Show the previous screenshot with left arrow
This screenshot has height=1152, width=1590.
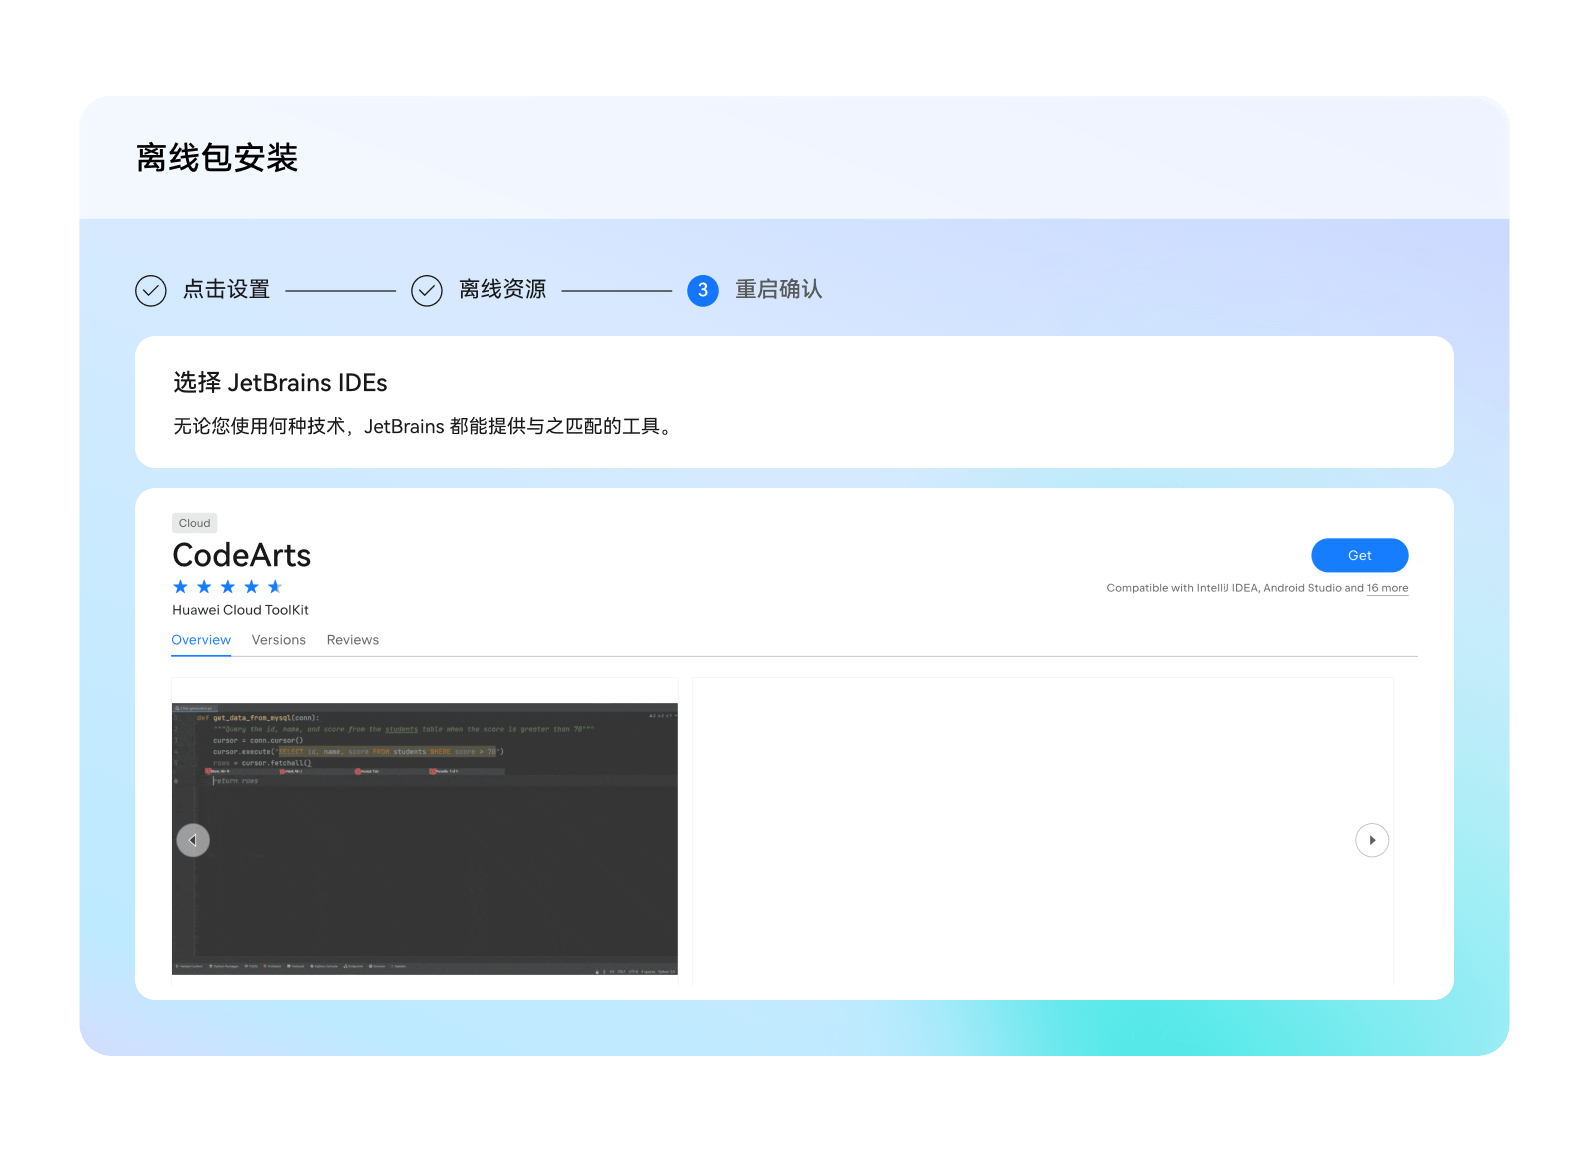point(193,840)
